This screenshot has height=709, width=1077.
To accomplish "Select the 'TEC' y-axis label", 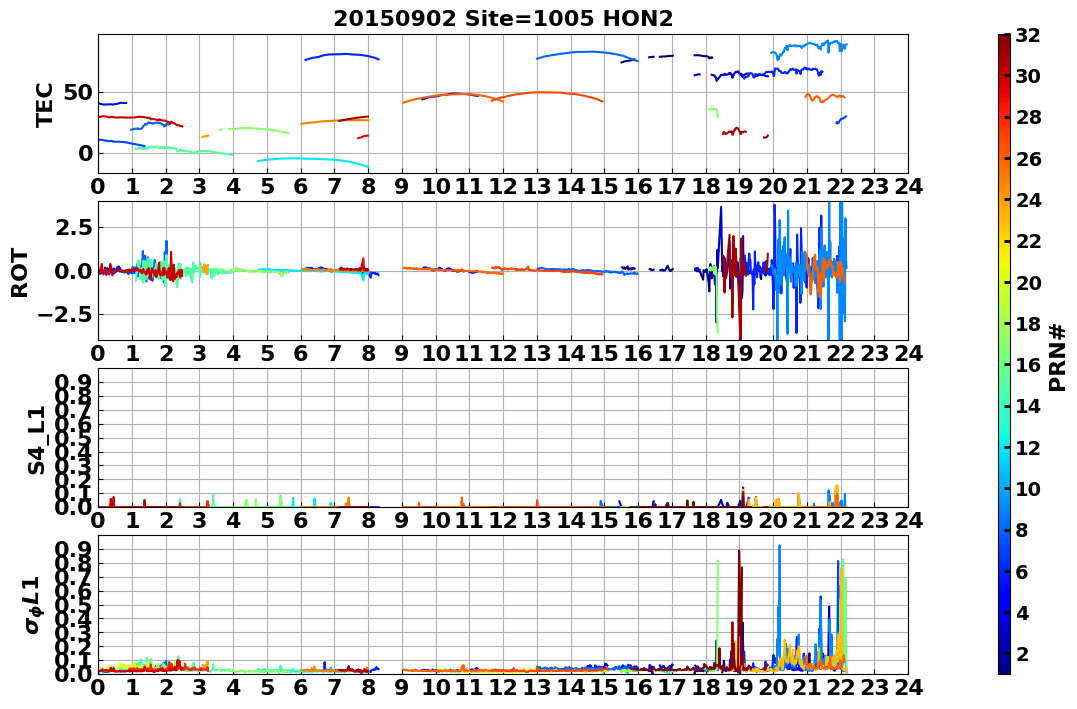I will [x=45, y=104].
